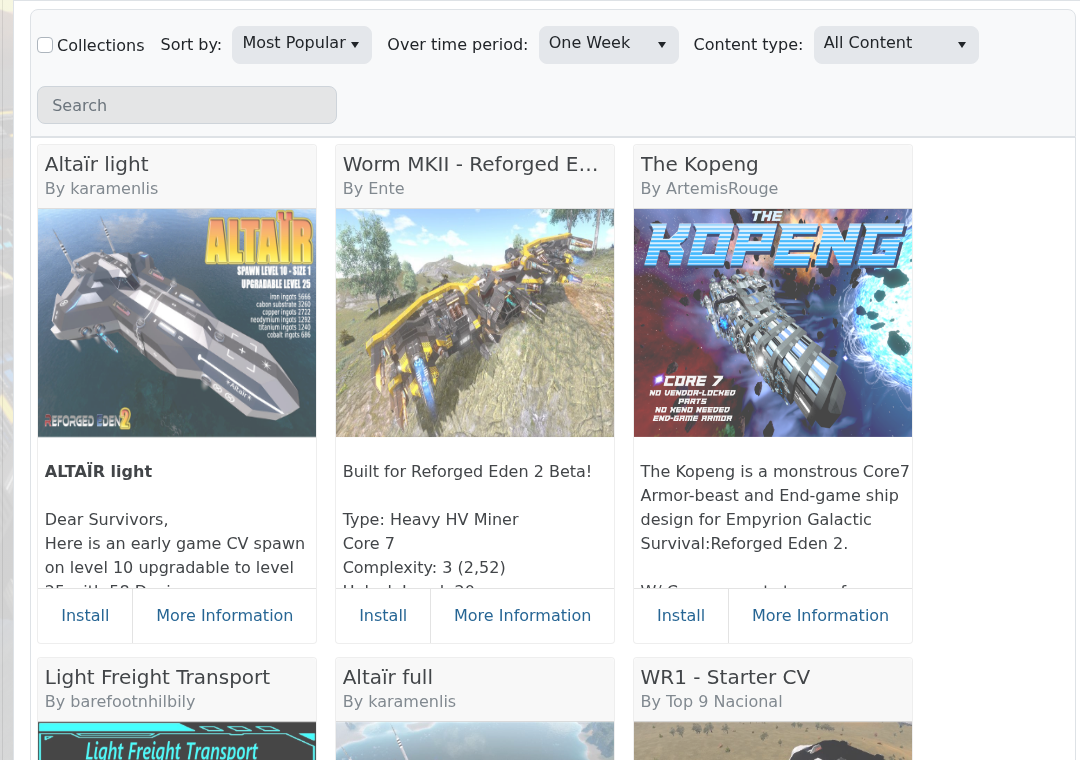Open the One Week time period dropdown
1080x760 pixels.
pyautogui.click(x=608, y=45)
